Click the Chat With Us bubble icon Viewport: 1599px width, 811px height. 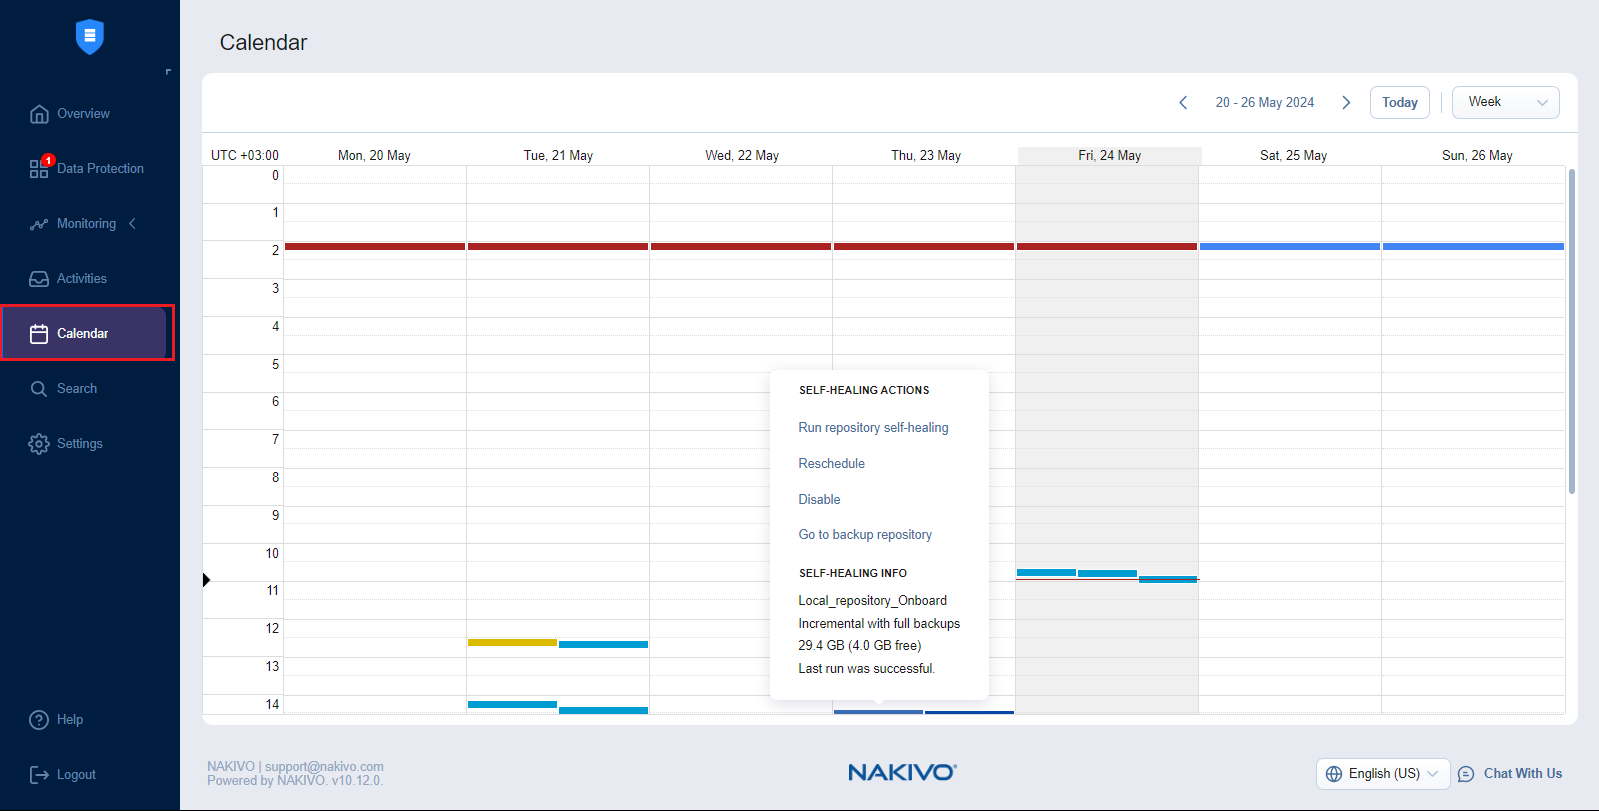point(1466,774)
